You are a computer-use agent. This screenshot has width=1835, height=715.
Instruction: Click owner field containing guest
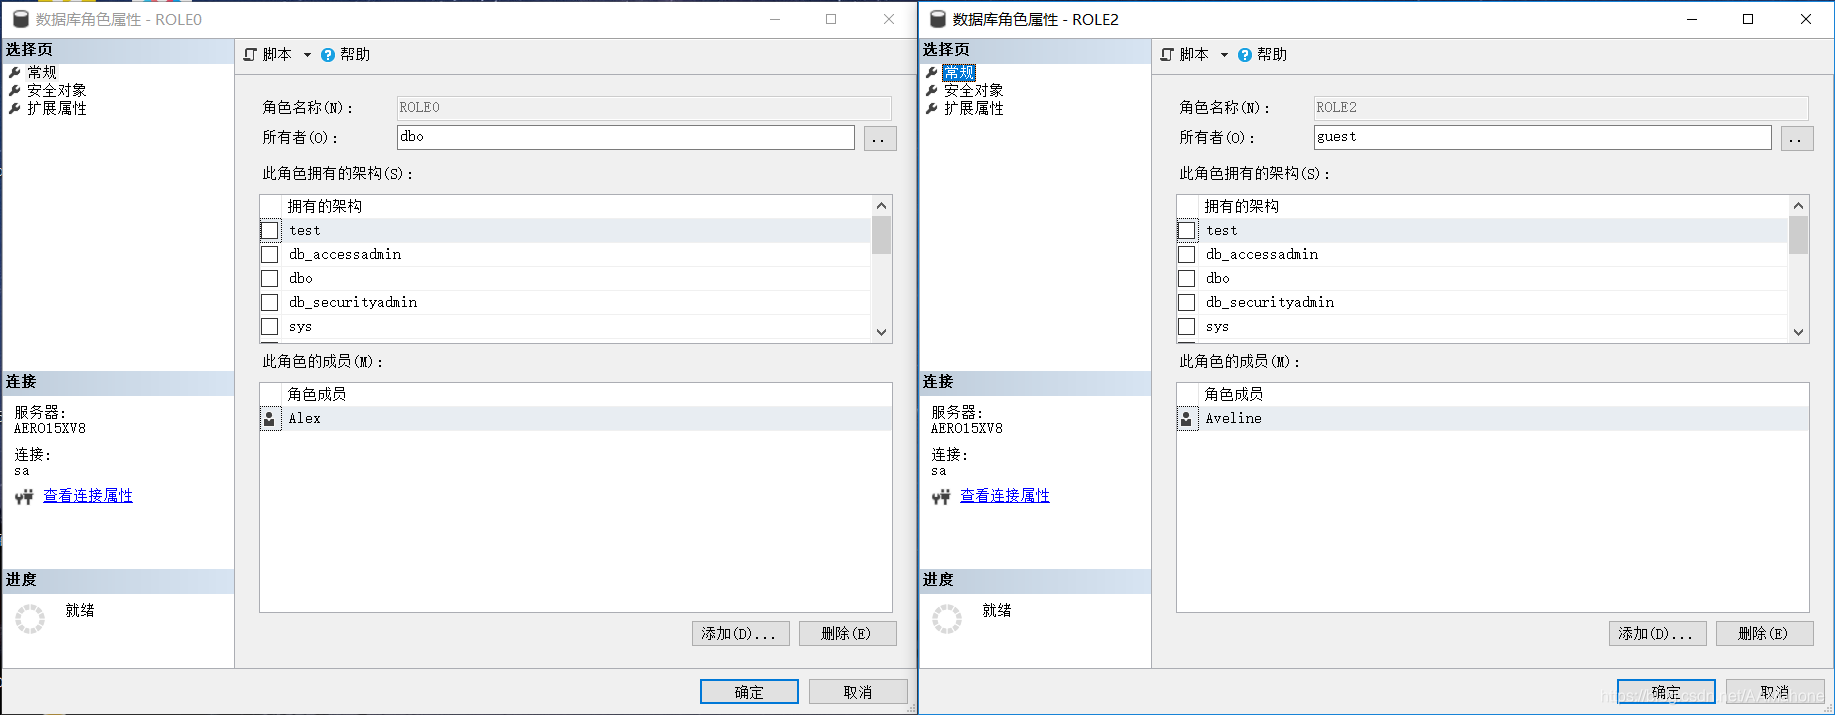click(1543, 138)
